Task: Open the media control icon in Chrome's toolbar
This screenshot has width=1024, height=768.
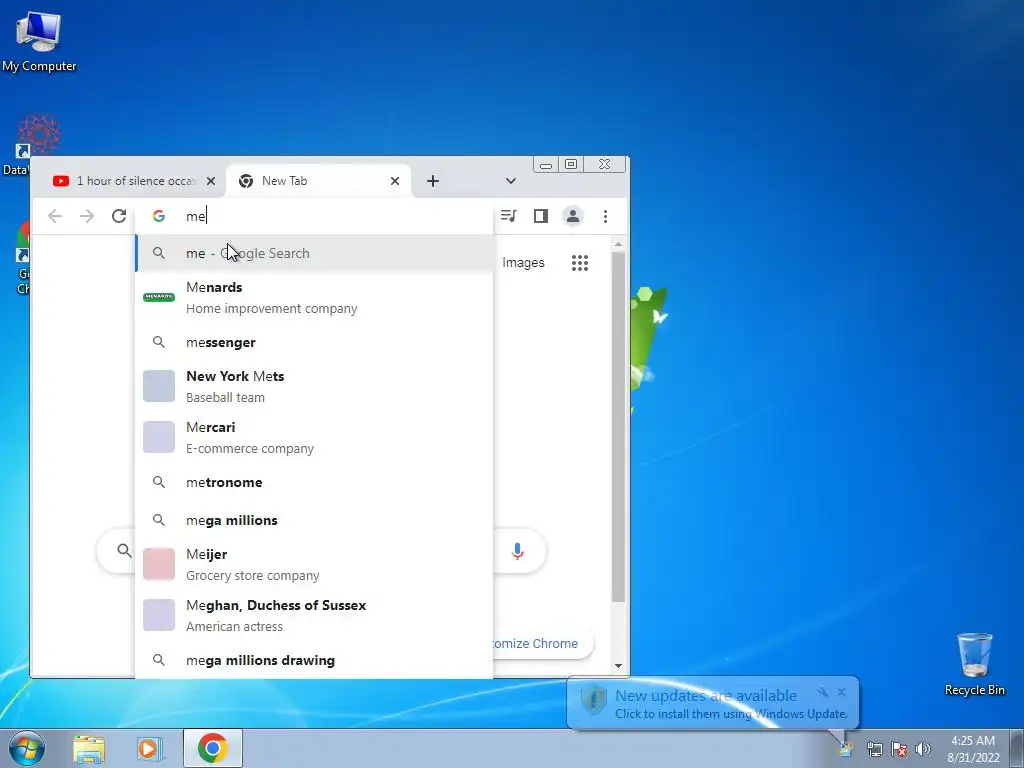Action: (509, 216)
